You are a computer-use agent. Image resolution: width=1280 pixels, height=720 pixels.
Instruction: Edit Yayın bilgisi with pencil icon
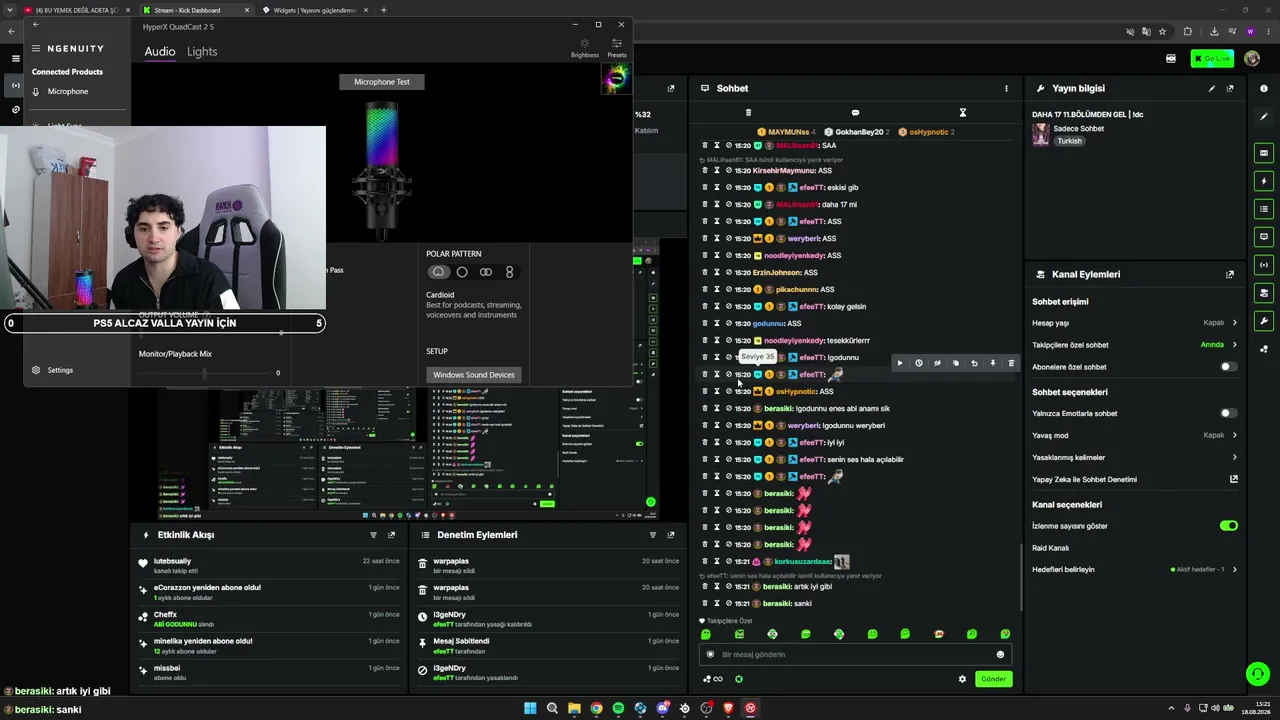1212,88
